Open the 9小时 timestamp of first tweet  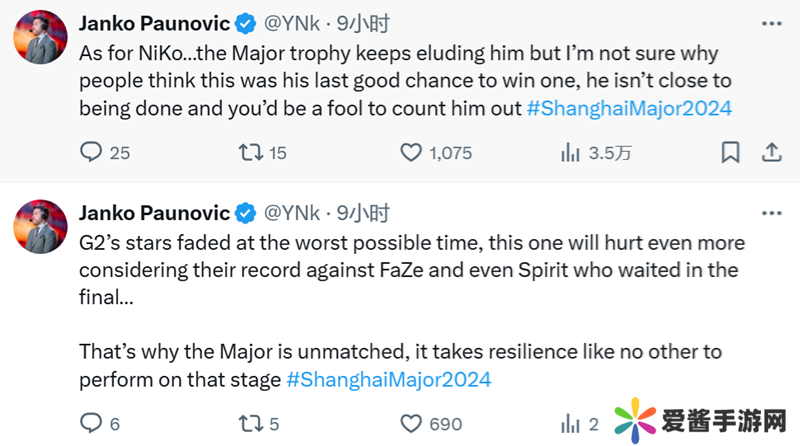[x=362, y=22]
